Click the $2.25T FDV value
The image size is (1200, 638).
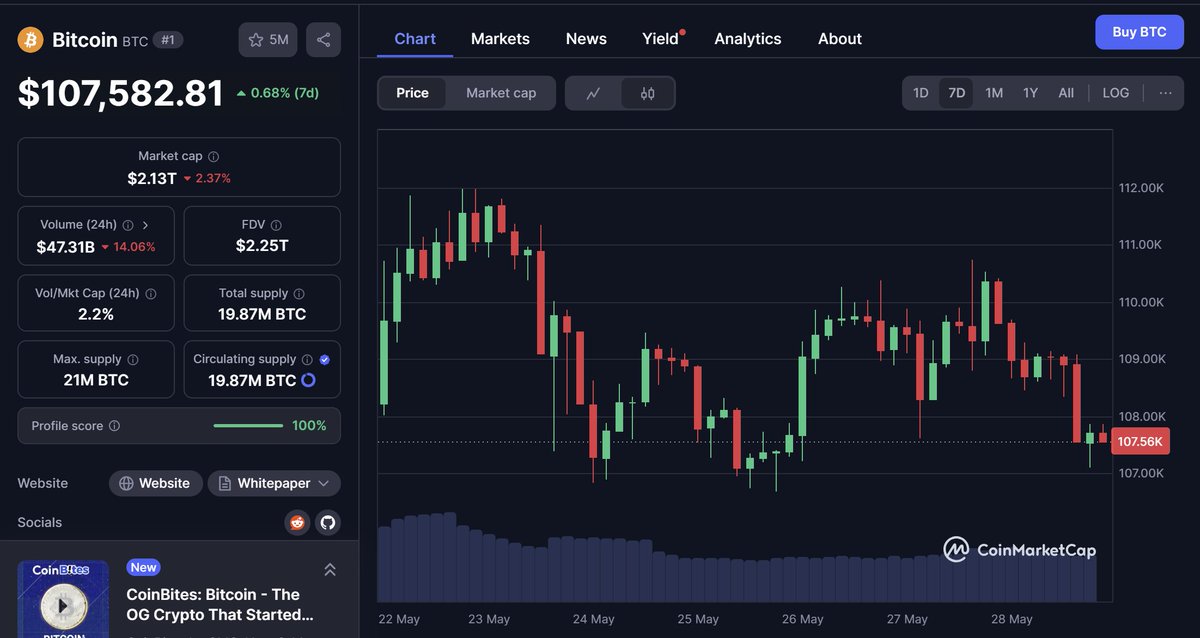coord(262,246)
